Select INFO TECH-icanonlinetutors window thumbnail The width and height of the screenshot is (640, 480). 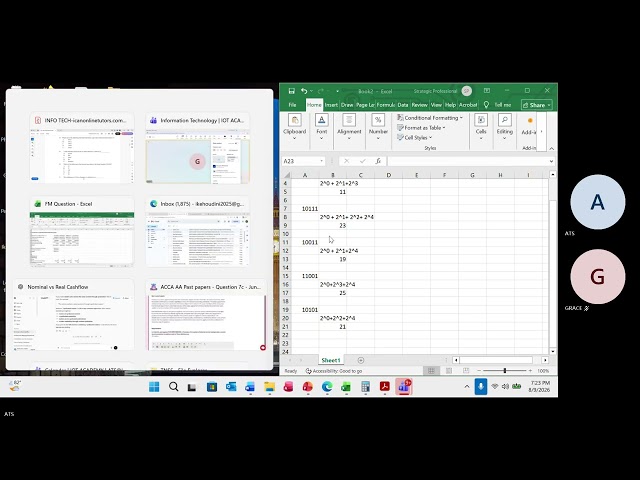click(x=82, y=148)
